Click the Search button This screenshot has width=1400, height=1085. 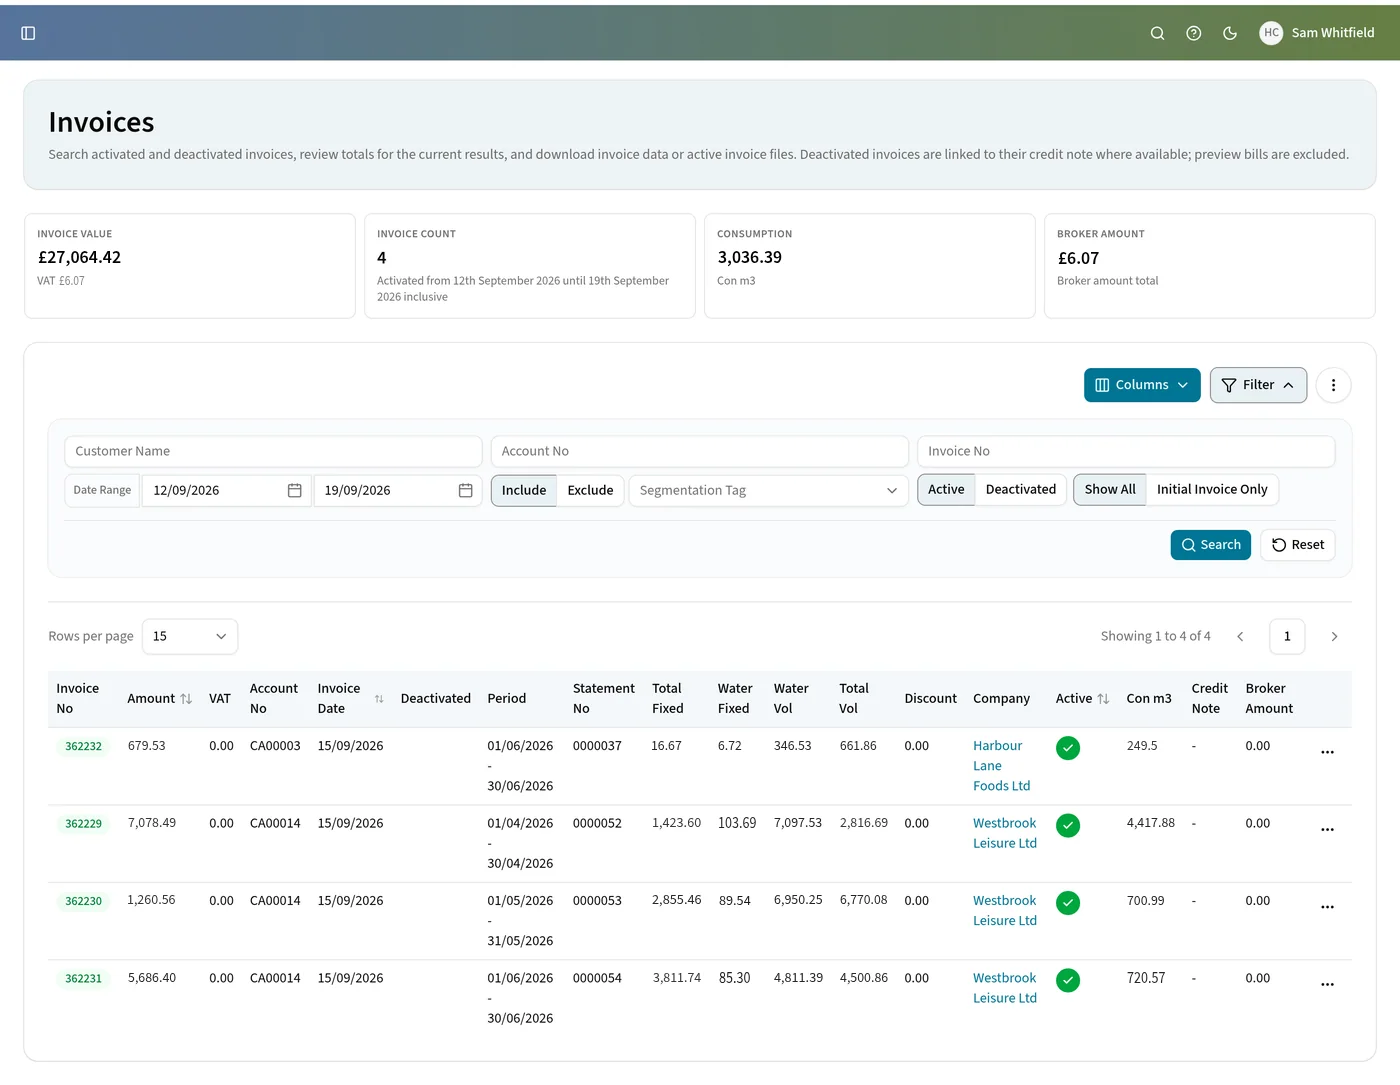click(1211, 545)
